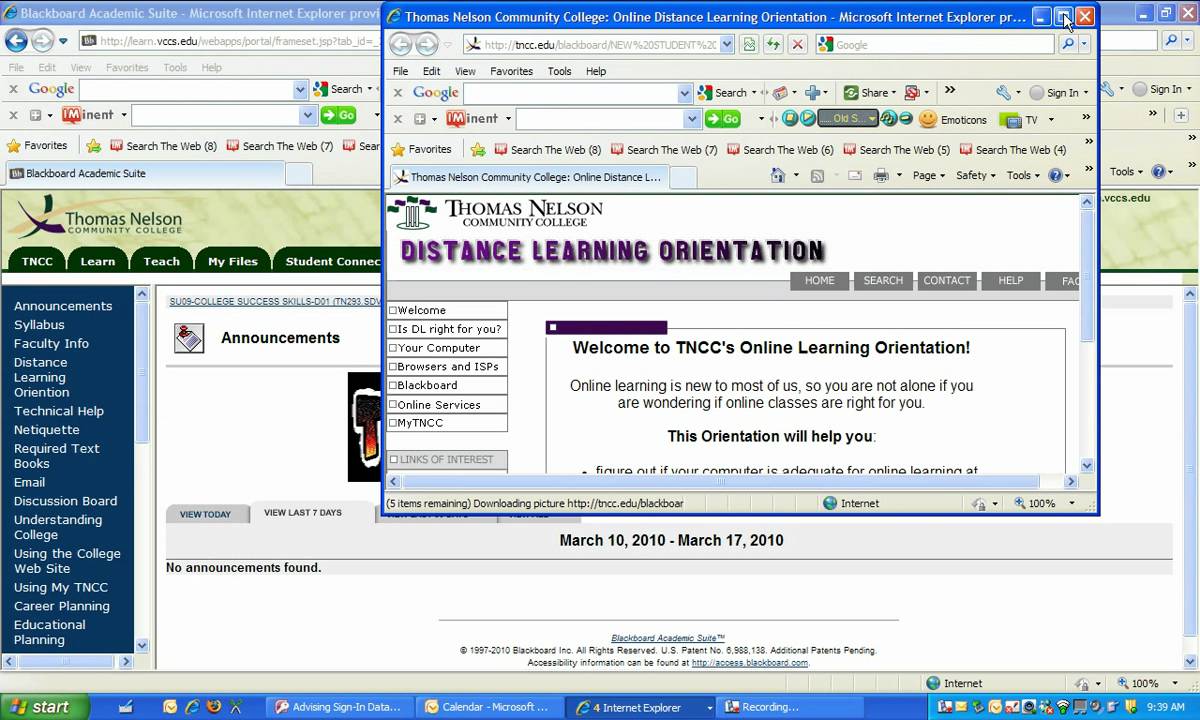Click blue Help icon in front window command bar

(1054, 175)
